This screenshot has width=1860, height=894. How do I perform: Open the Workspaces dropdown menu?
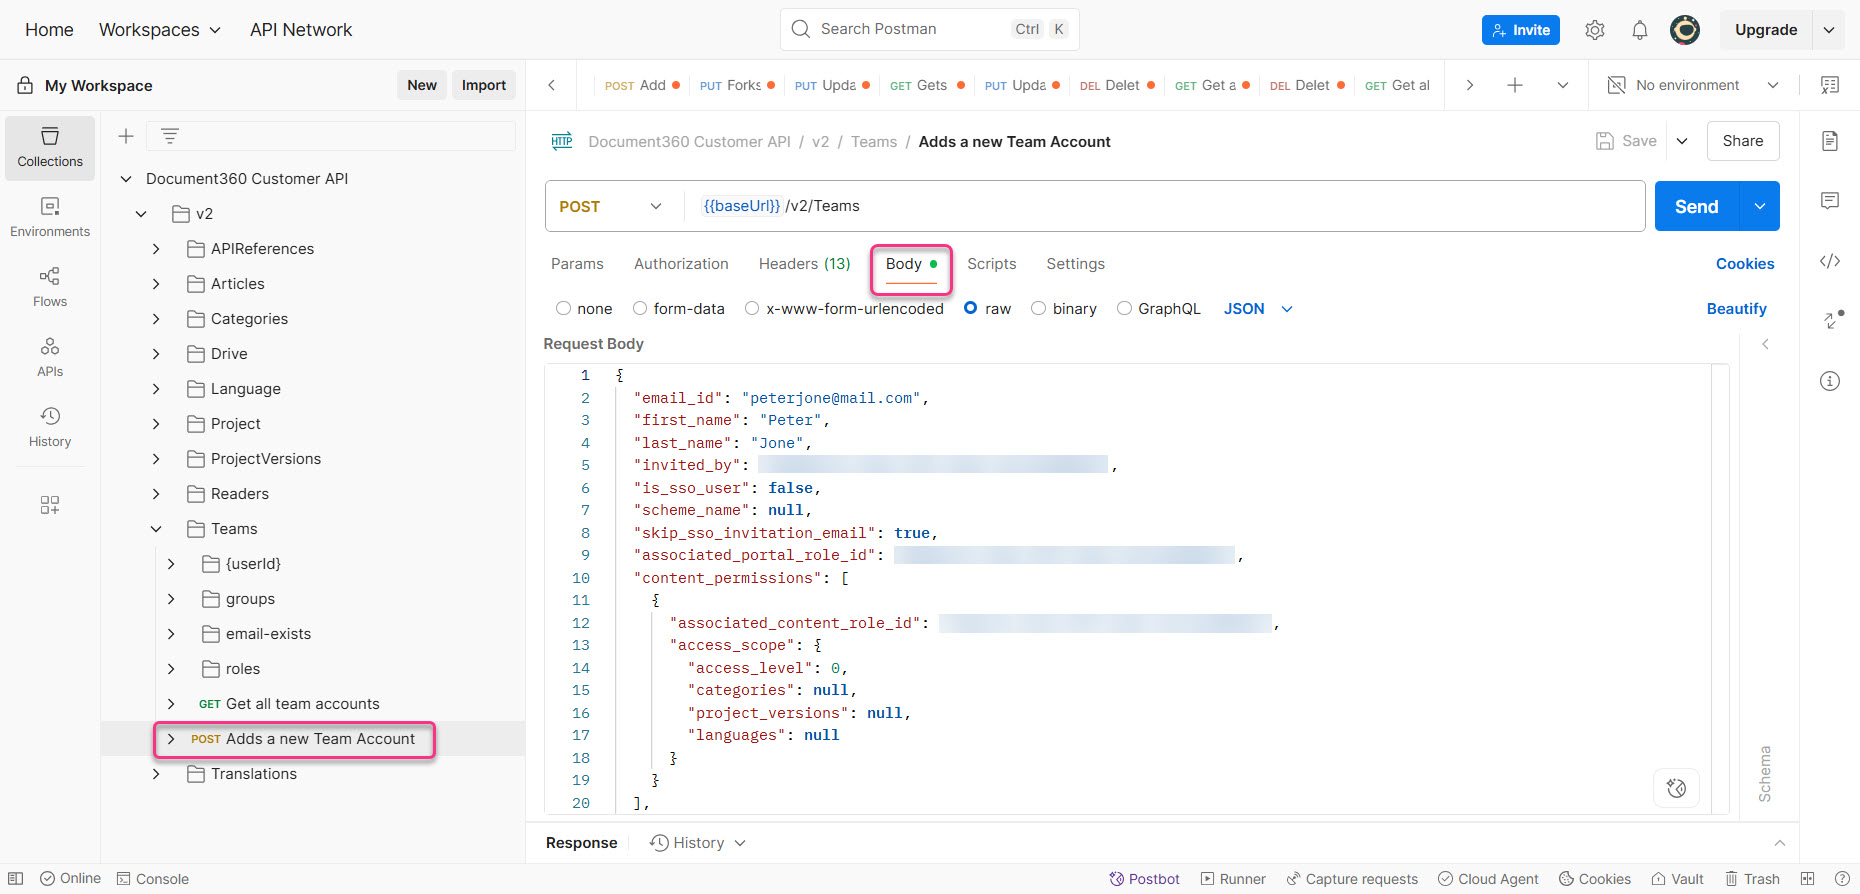[x=160, y=30]
